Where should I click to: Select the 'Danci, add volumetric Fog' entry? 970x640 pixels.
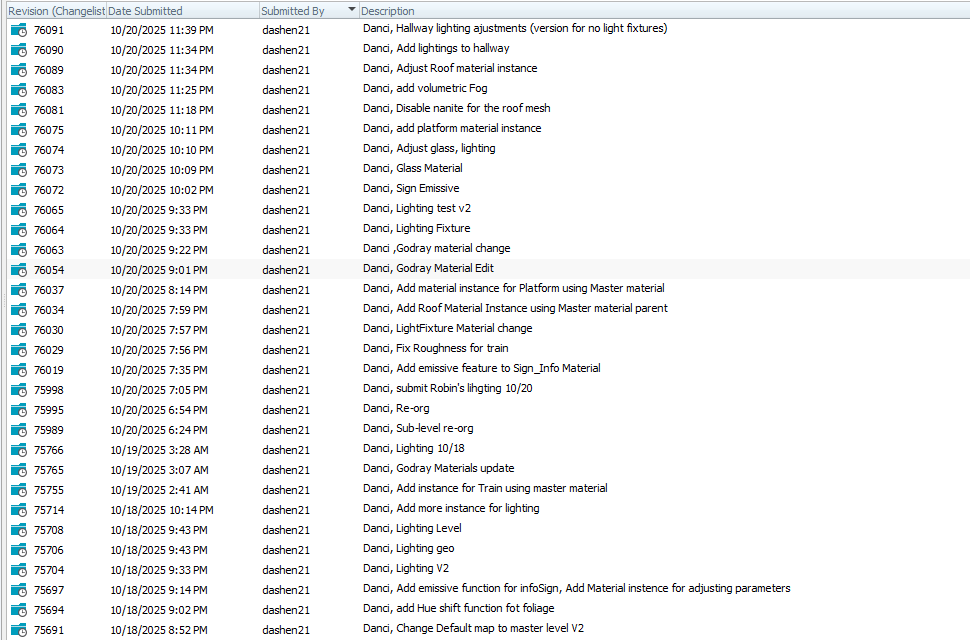click(x=424, y=89)
